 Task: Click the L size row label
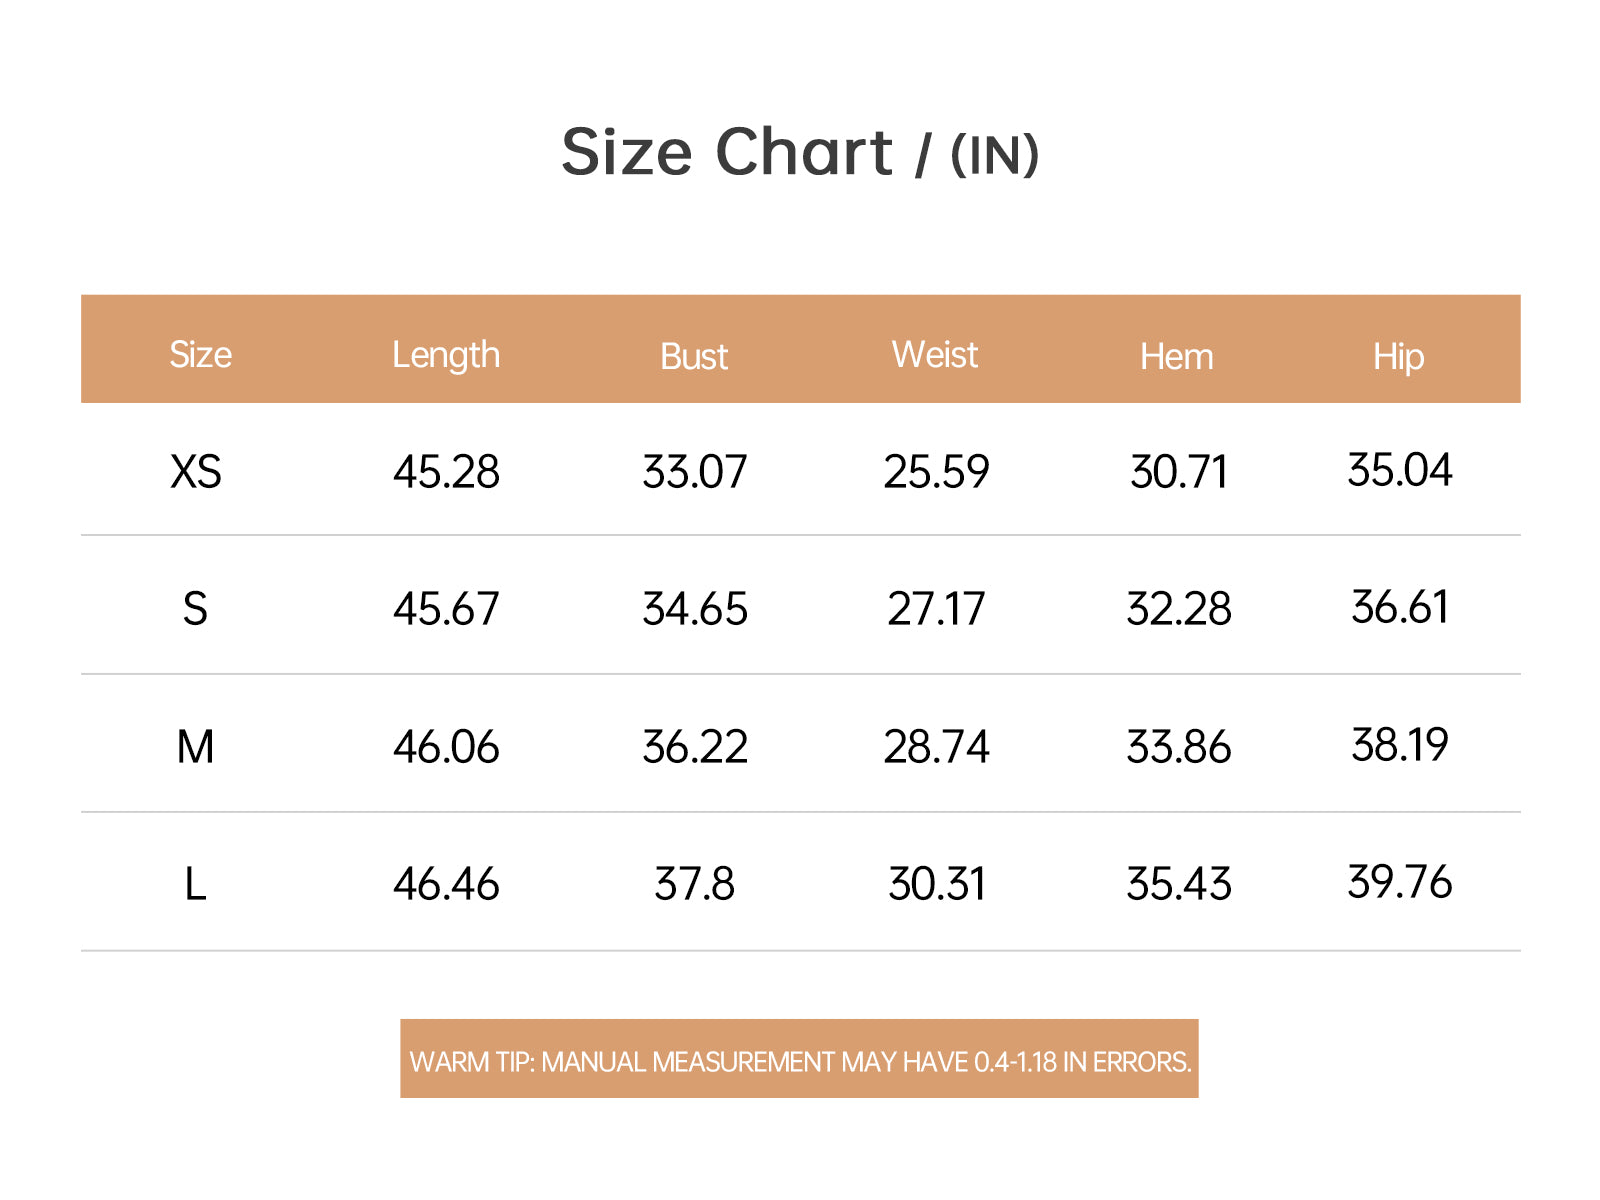pyautogui.click(x=195, y=884)
